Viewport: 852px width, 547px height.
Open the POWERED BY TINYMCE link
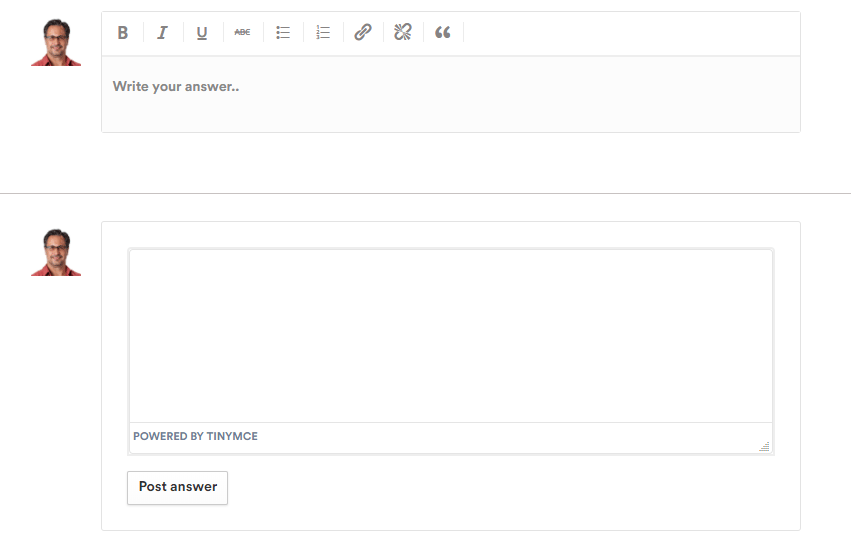click(x=195, y=436)
